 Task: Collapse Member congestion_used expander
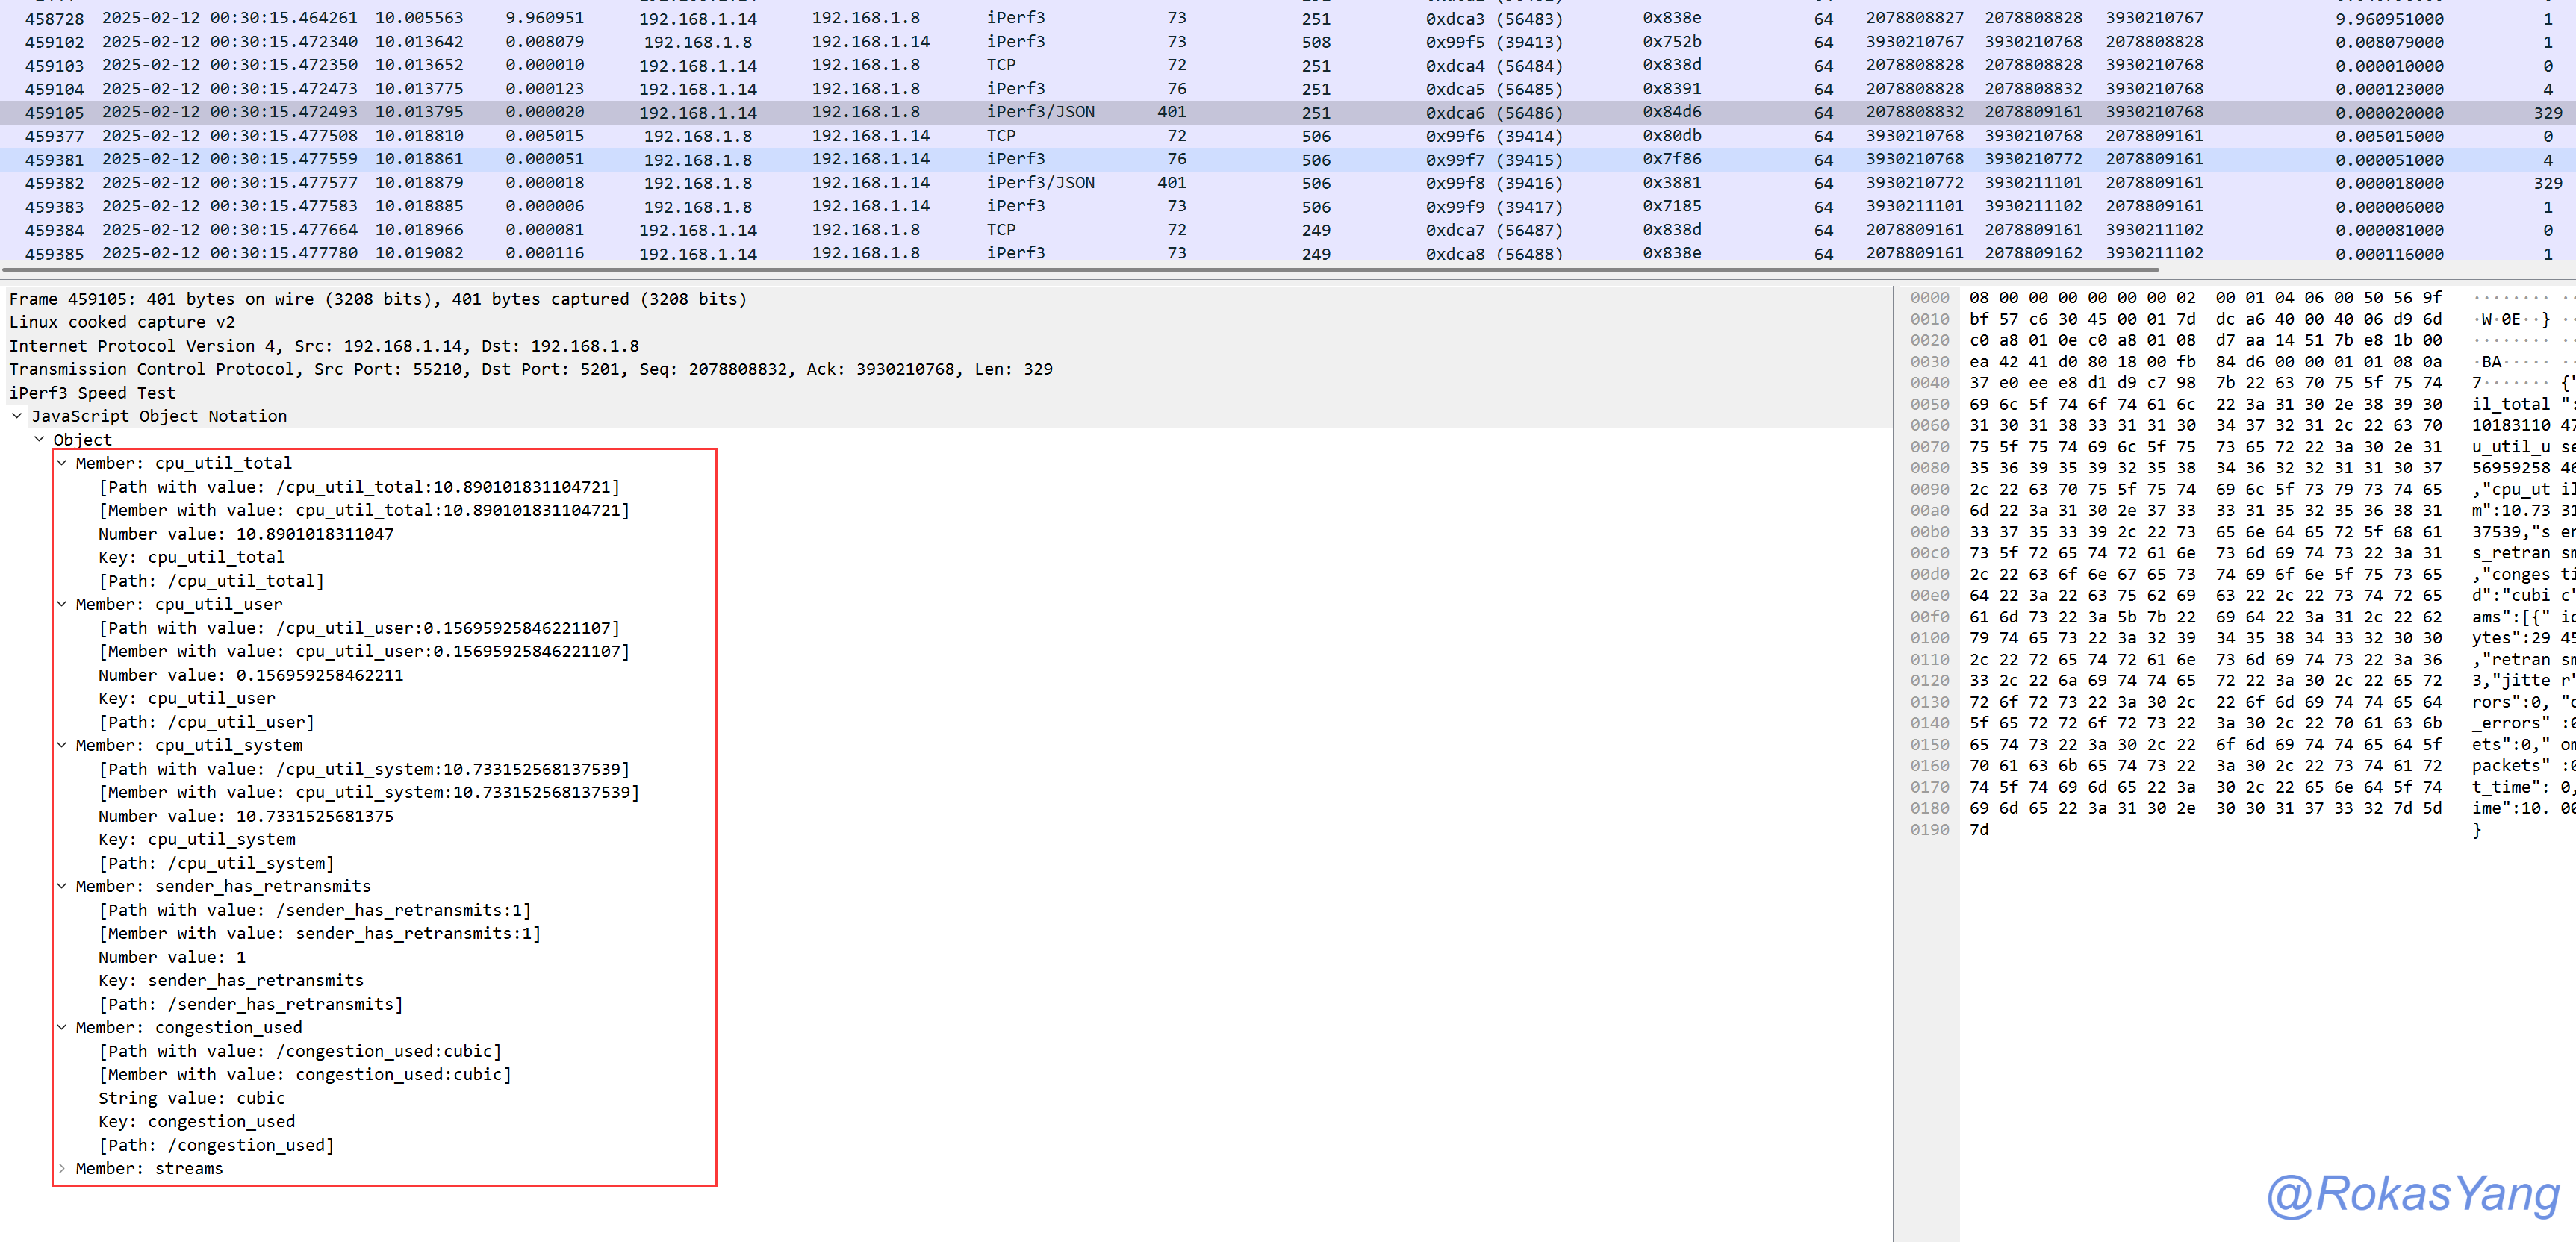tap(62, 1027)
